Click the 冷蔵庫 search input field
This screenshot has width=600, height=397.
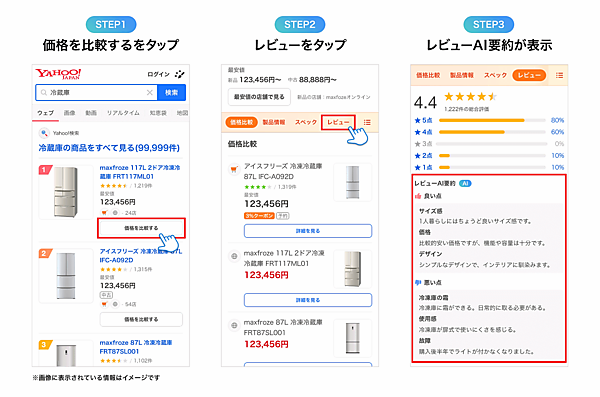click(x=96, y=93)
